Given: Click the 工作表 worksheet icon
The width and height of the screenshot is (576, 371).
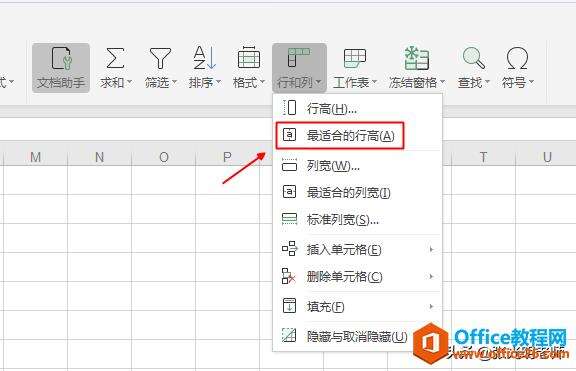Looking at the screenshot, I should (x=354, y=58).
